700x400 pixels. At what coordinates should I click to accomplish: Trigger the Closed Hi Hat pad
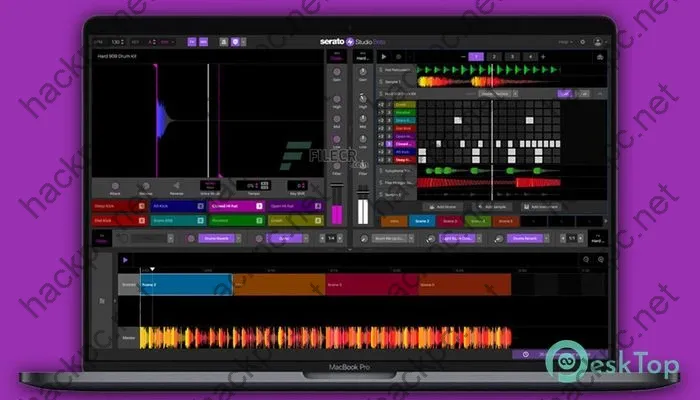237,206
